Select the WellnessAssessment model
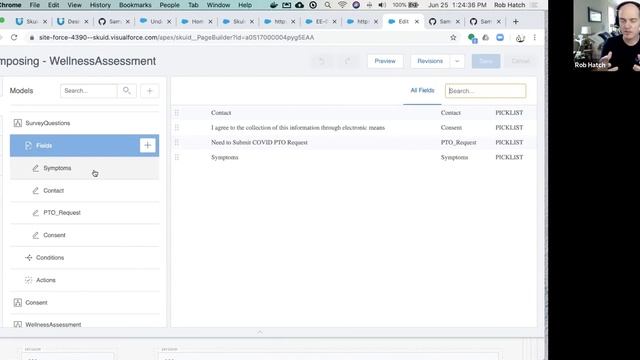This screenshot has width=640, height=360. coord(53,324)
